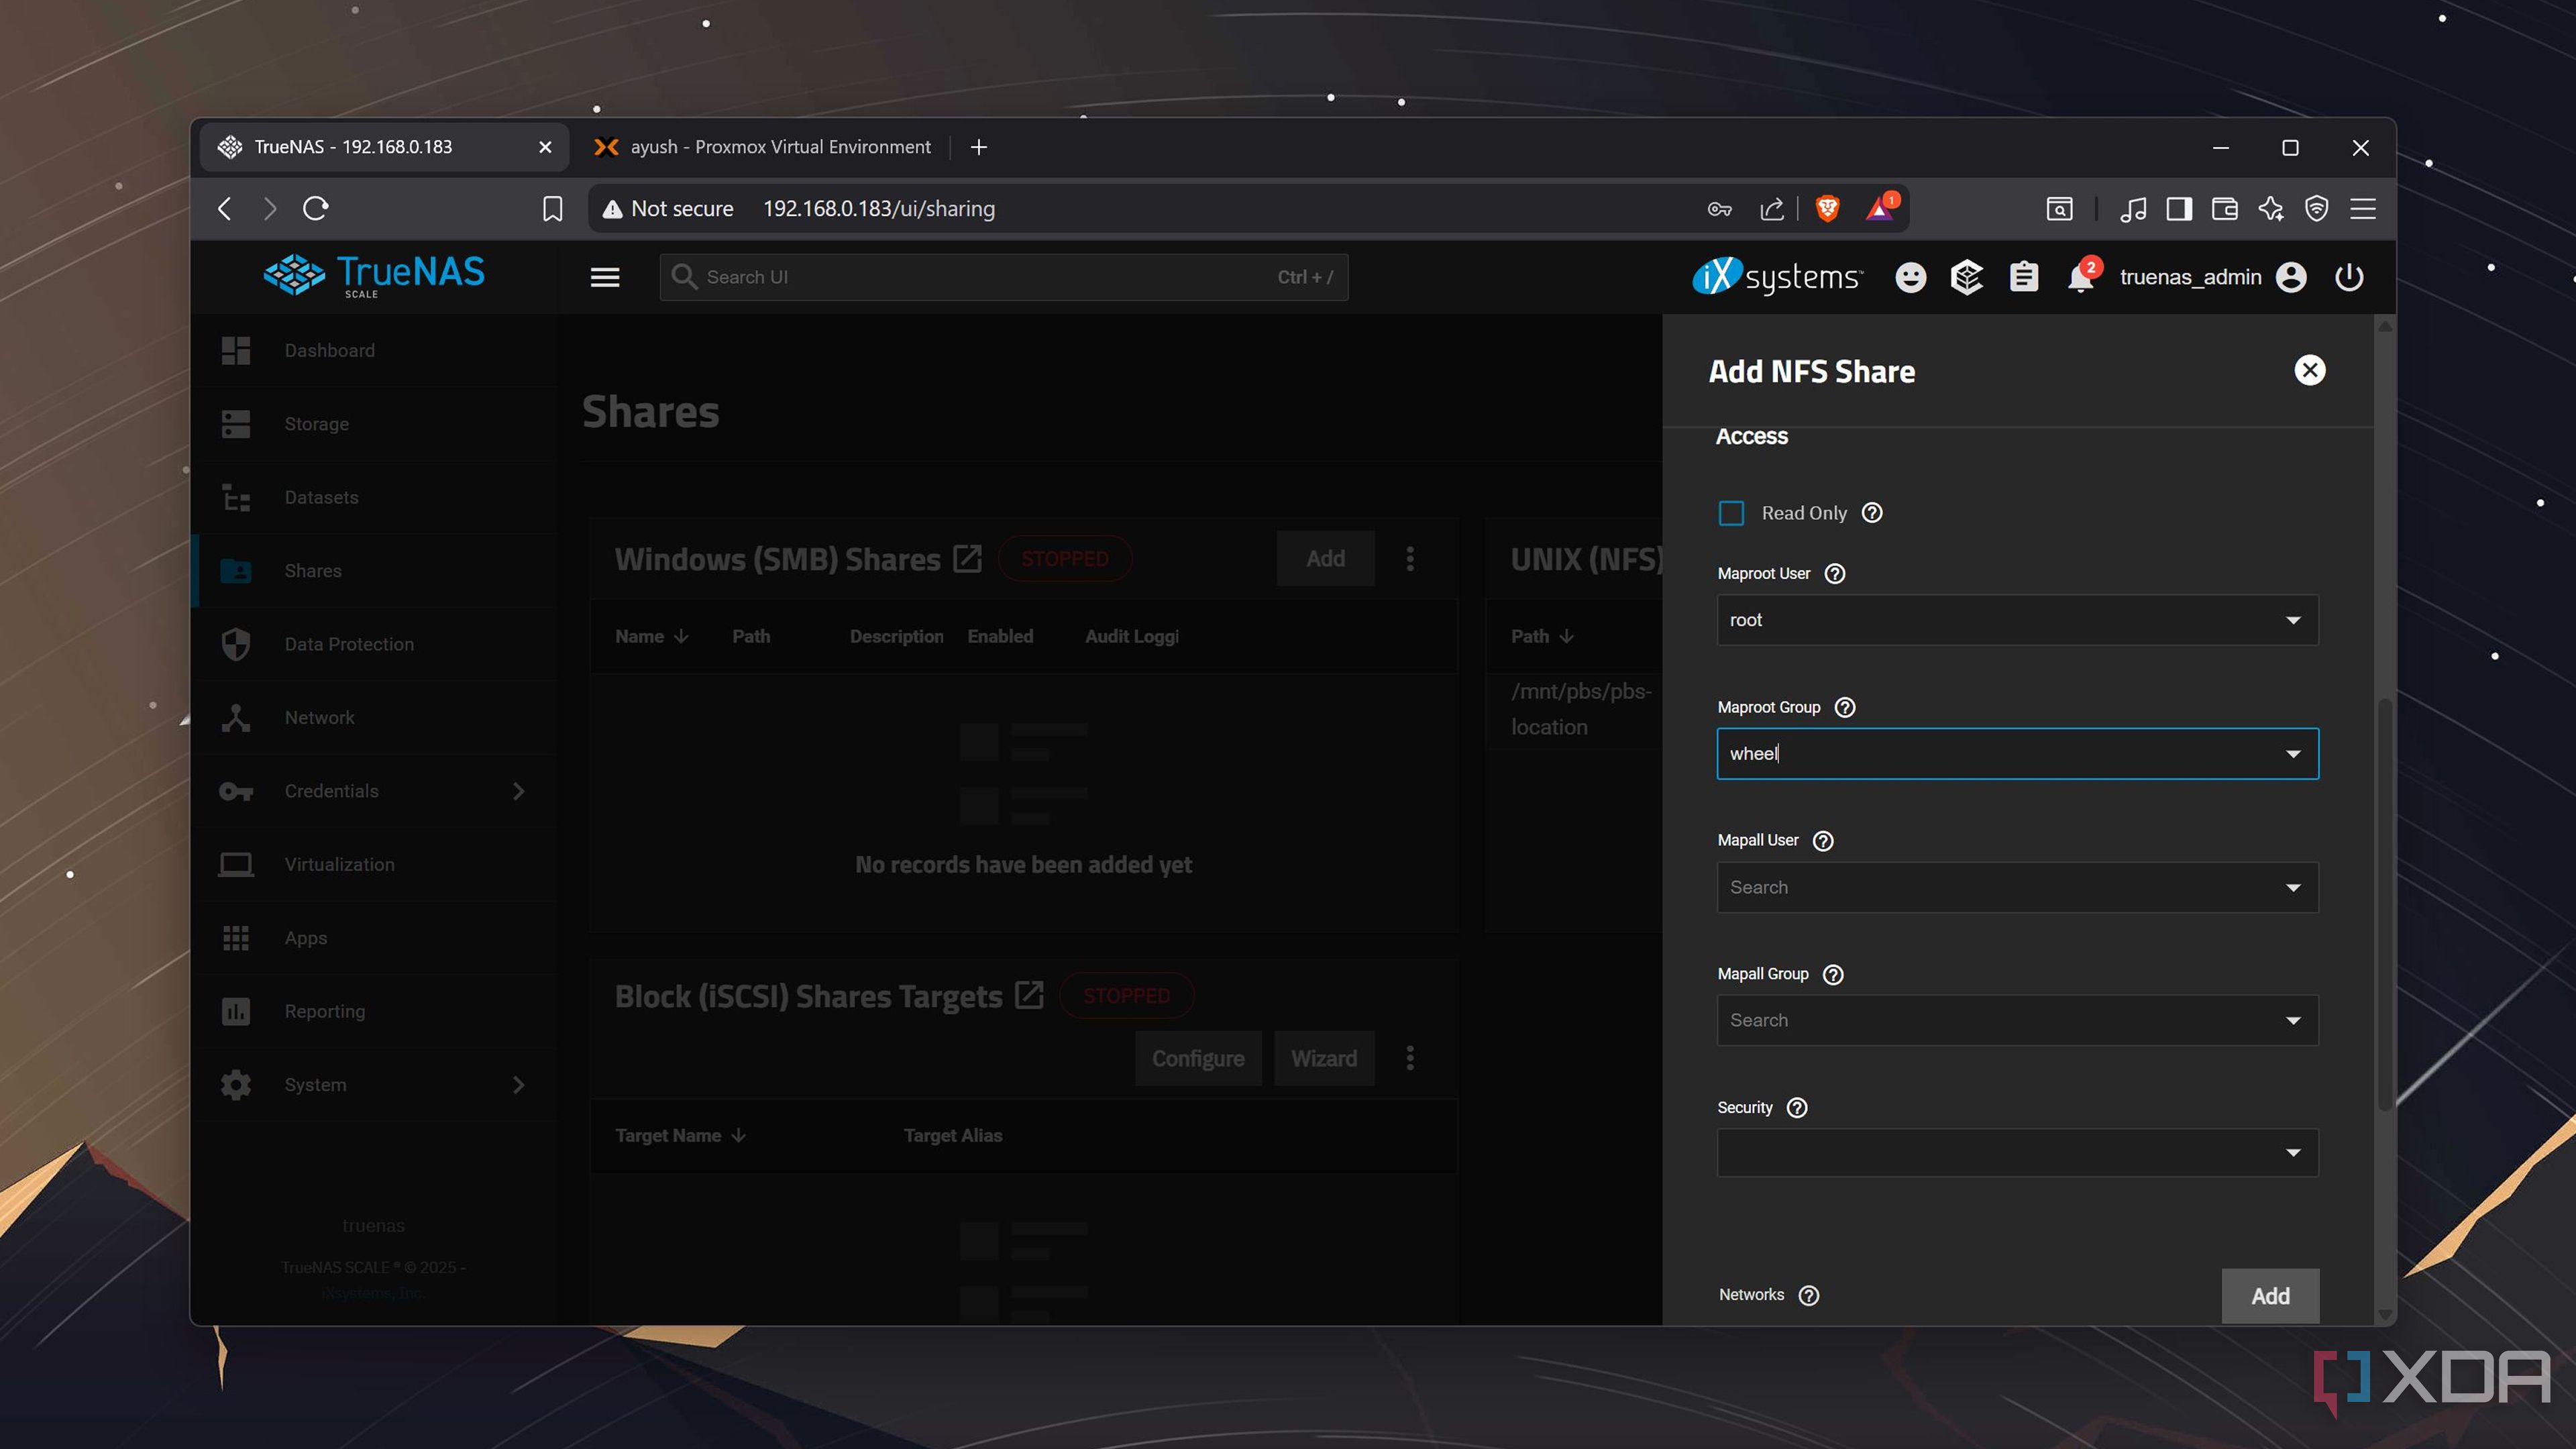Show help for Maproot User
The height and width of the screenshot is (1449, 2576).
[1834, 574]
